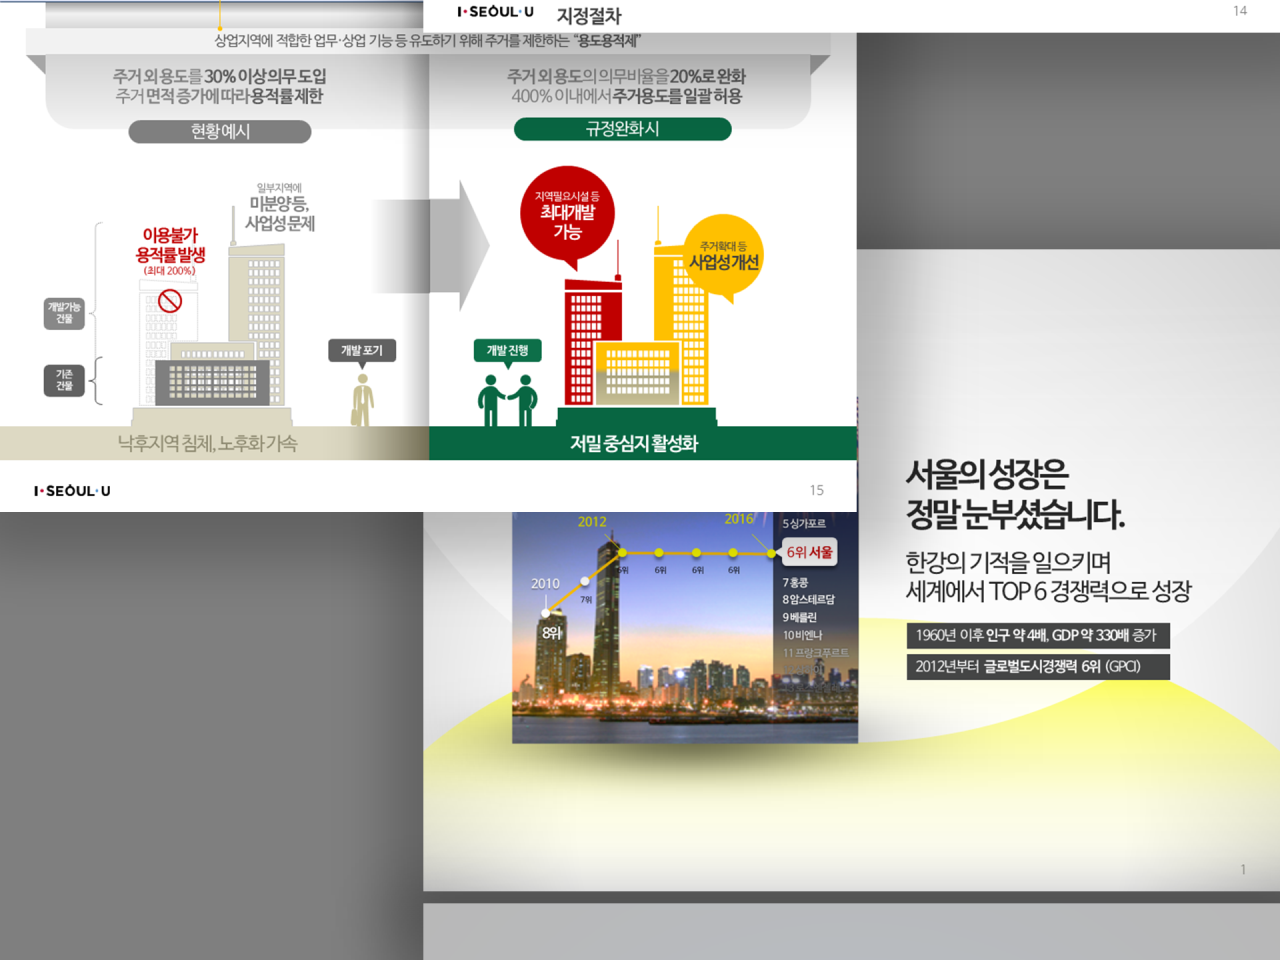This screenshot has height=960, width=1280.
Task: Click the large gray right arrow graphic
Action: [x=430, y=245]
